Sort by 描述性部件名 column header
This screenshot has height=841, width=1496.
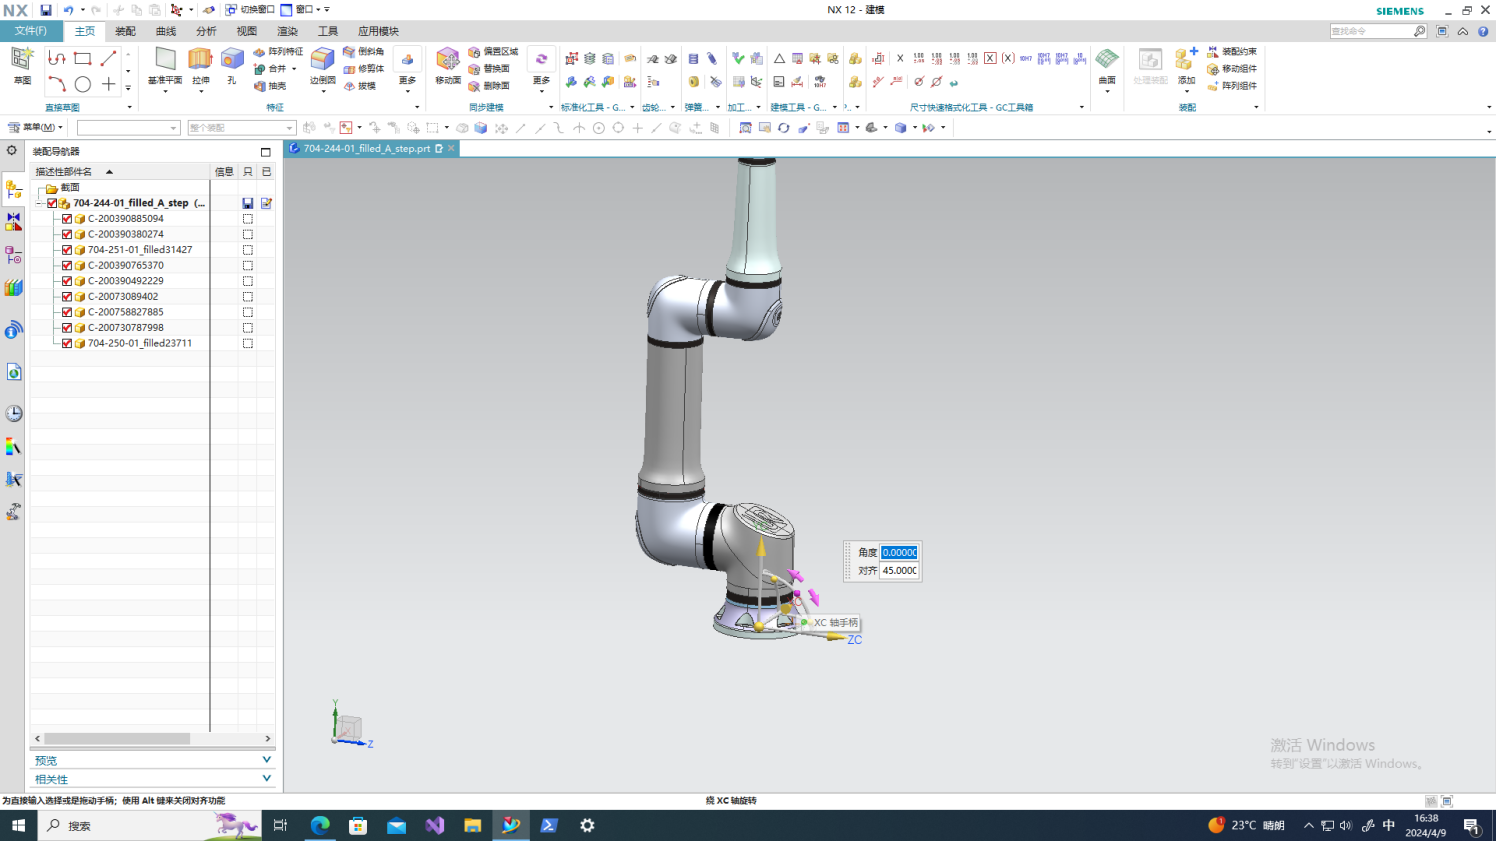point(120,172)
